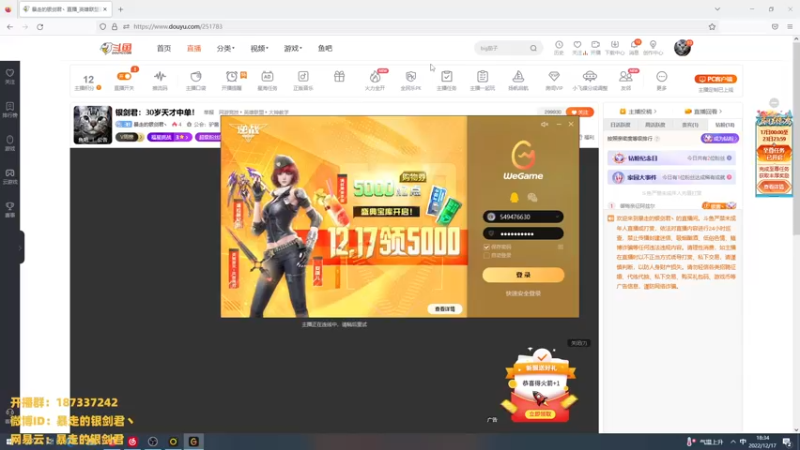Viewport: 800px width, 450px height.
Task: Open the download center icon
Action: (x=614, y=47)
